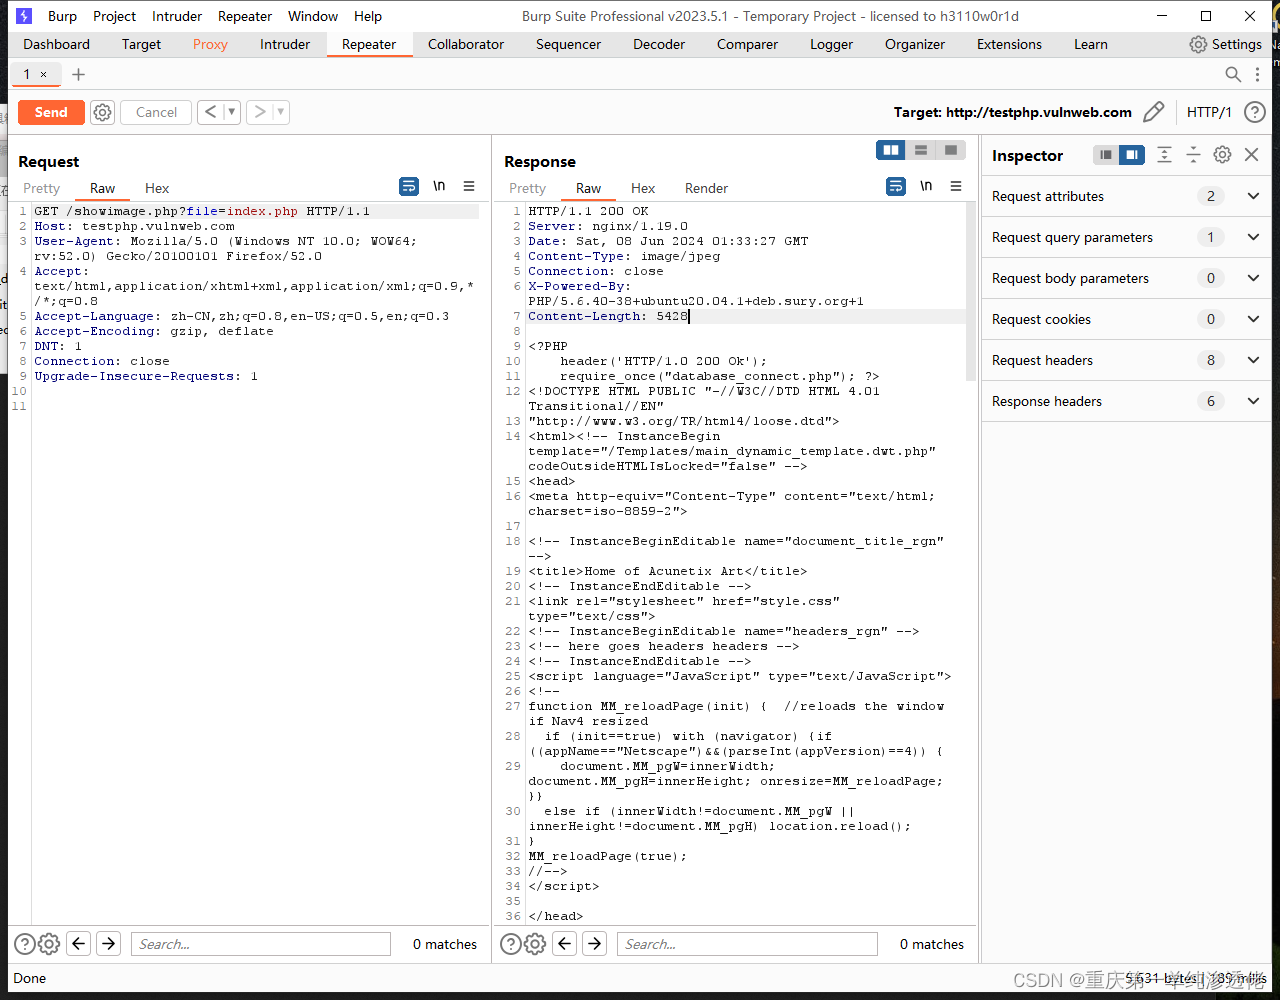The width and height of the screenshot is (1280, 1000).
Task: Add a new Repeater tab
Action: pos(78,74)
